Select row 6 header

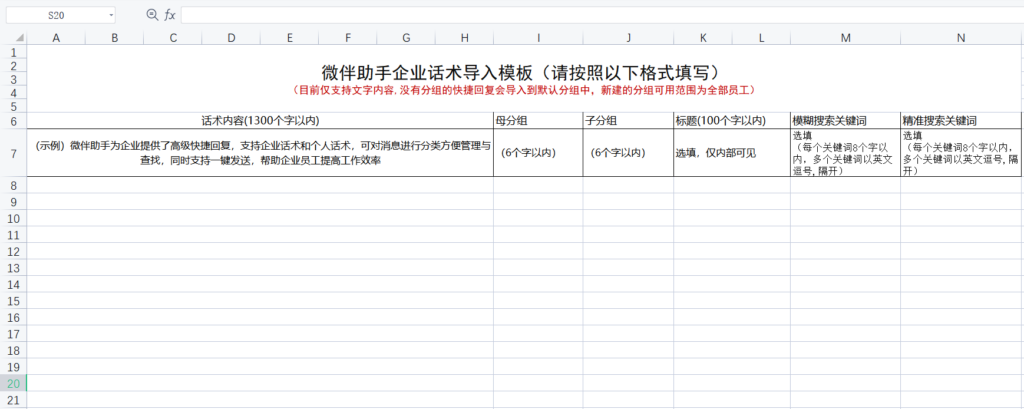tap(14, 121)
